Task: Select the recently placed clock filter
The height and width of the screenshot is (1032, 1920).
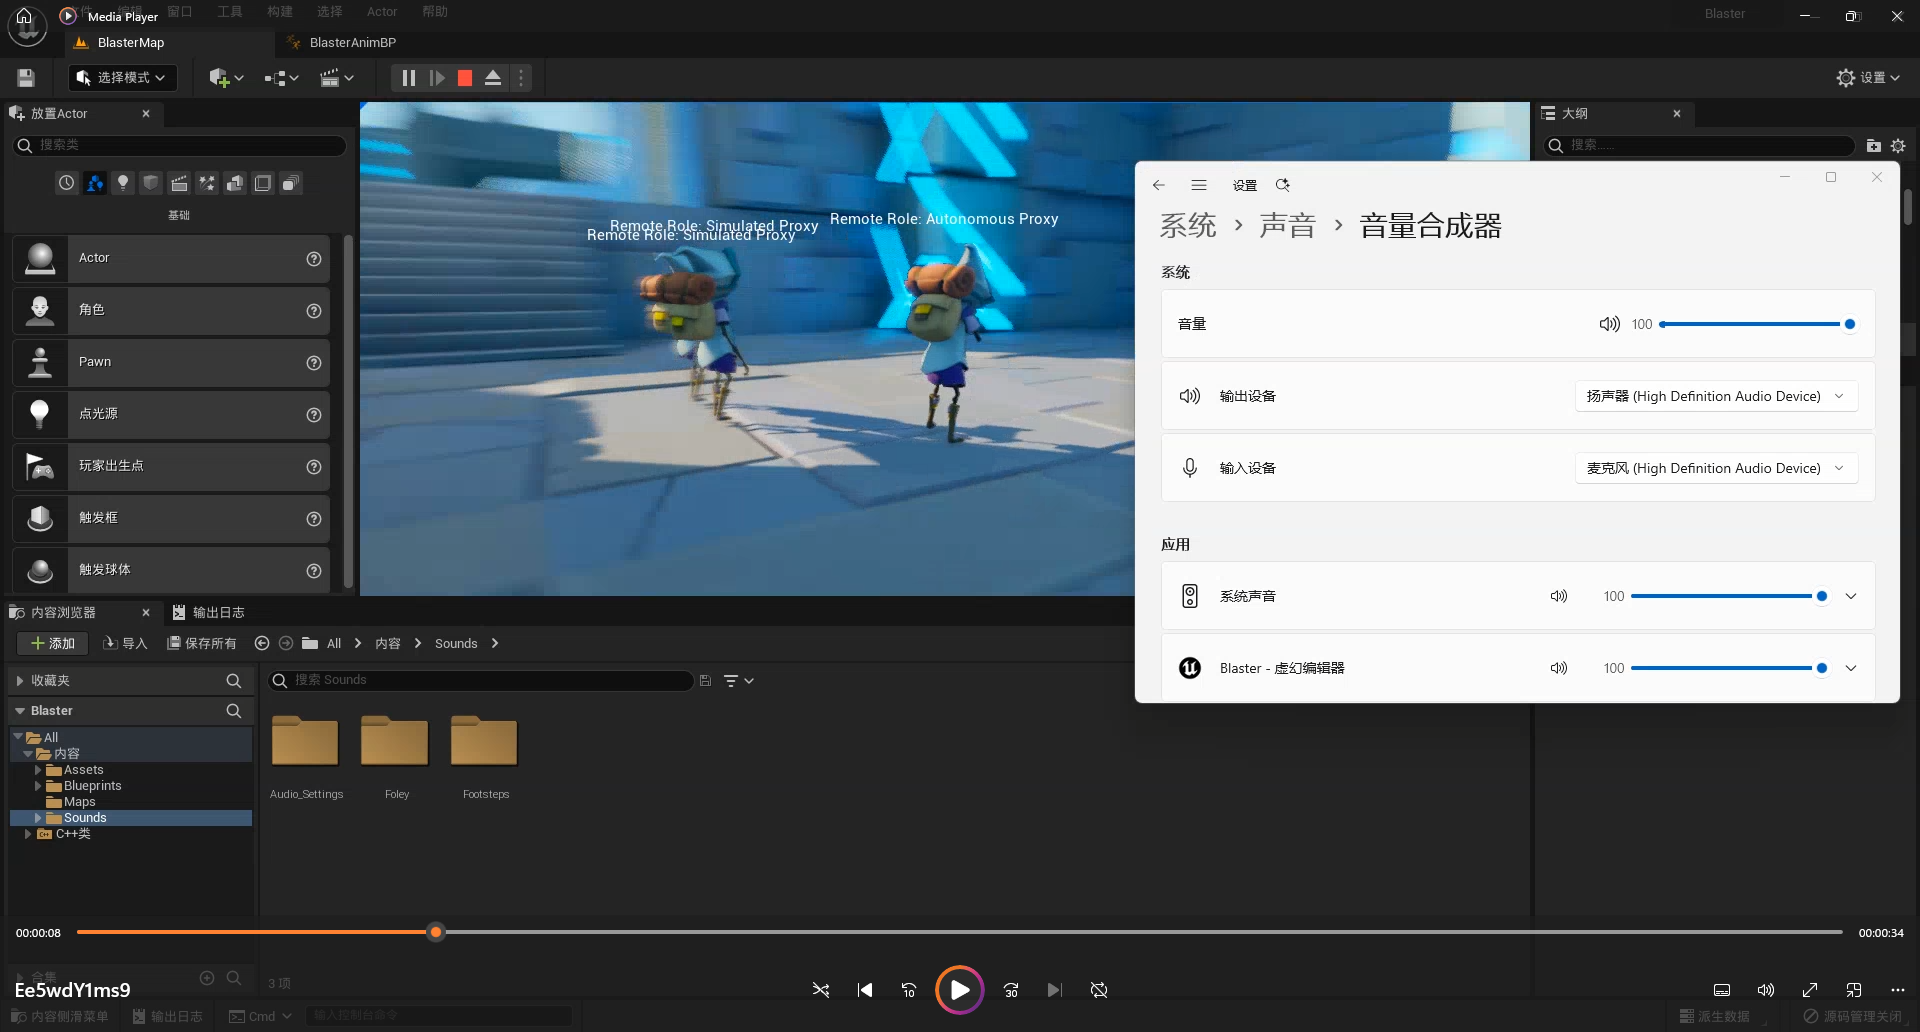Action: (66, 183)
